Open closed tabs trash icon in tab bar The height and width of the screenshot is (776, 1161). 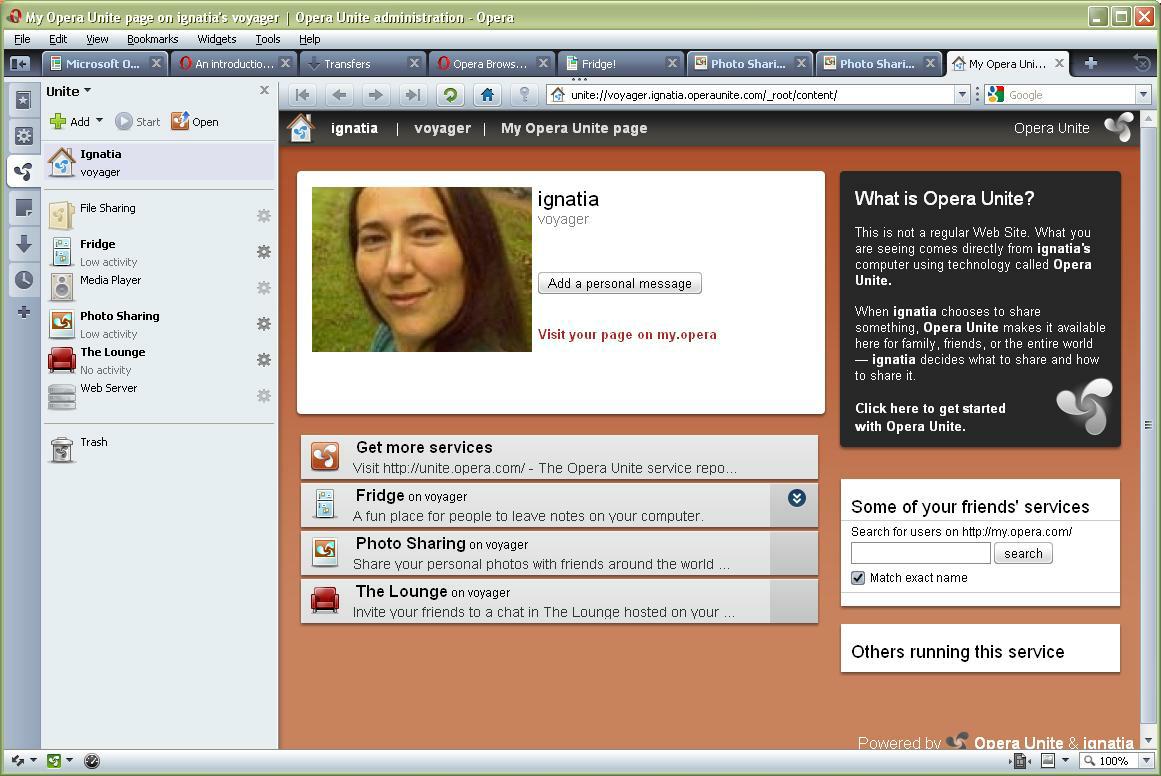[x=1143, y=64]
